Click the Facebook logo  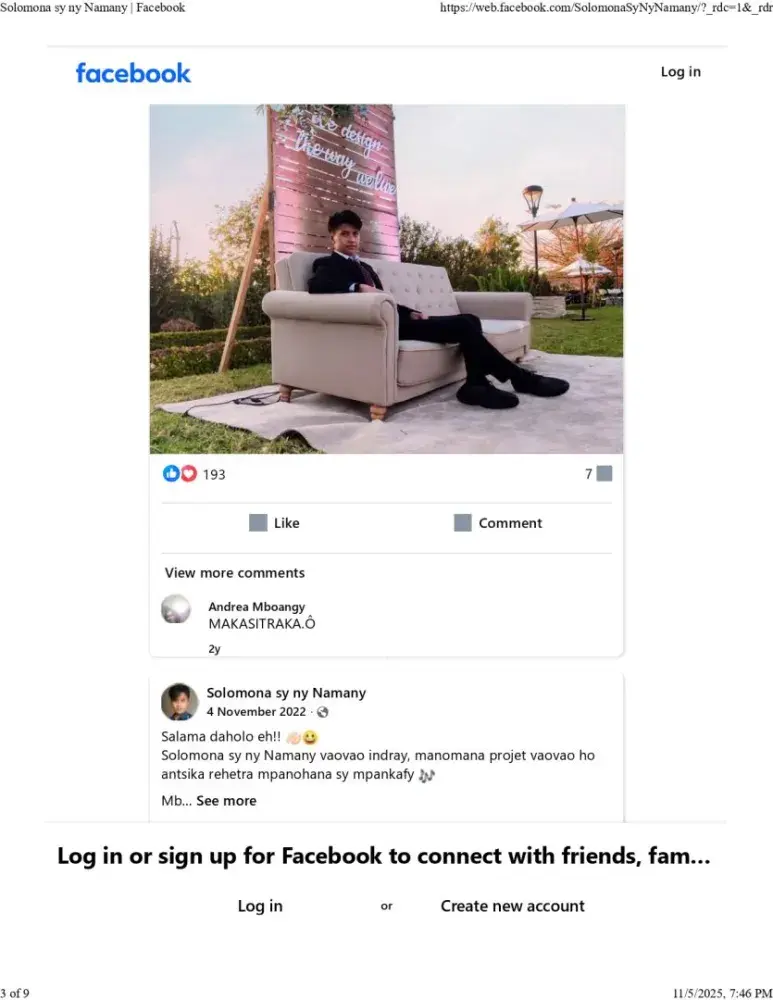click(133, 73)
